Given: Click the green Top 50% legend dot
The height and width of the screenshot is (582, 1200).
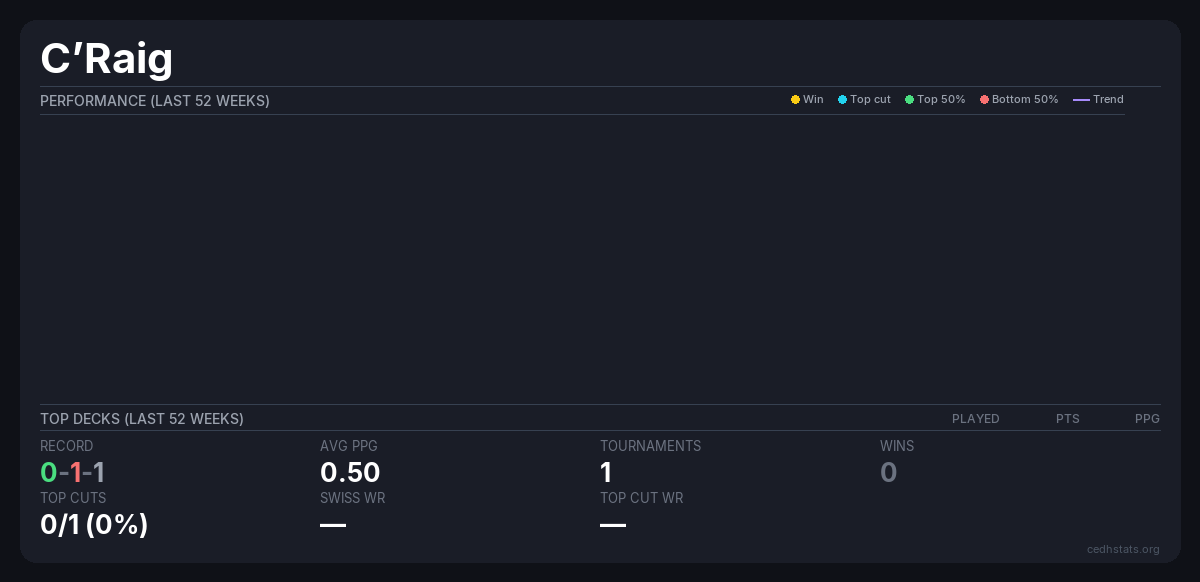Looking at the screenshot, I should pyautogui.click(x=909, y=100).
